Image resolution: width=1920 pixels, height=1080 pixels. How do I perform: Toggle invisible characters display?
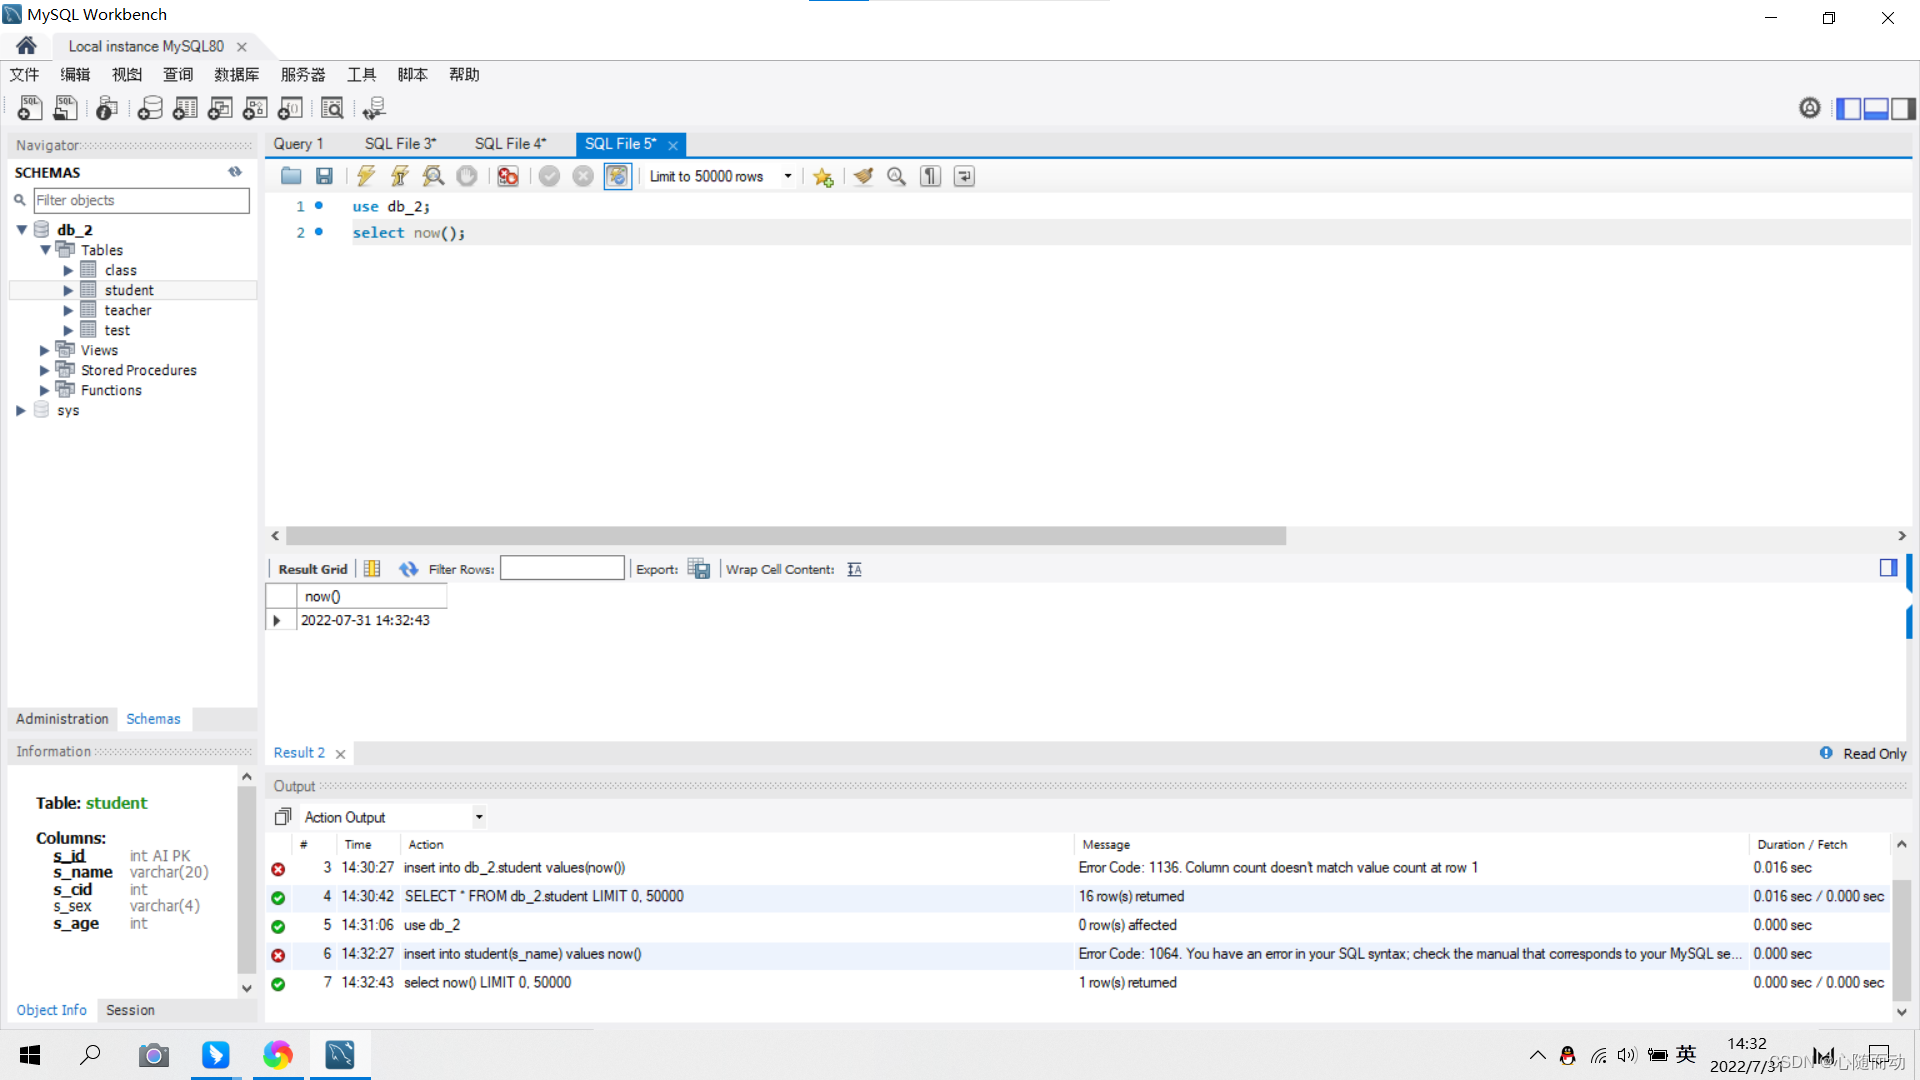(931, 176)
